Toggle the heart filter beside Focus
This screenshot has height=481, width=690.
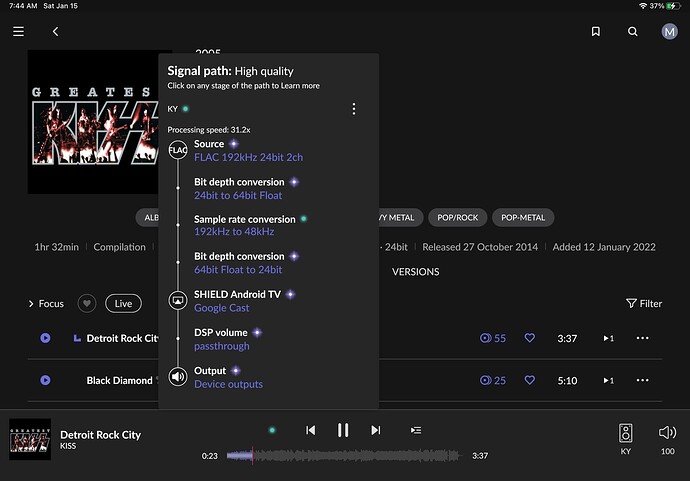pyautogui.click(x=87, y=304)
